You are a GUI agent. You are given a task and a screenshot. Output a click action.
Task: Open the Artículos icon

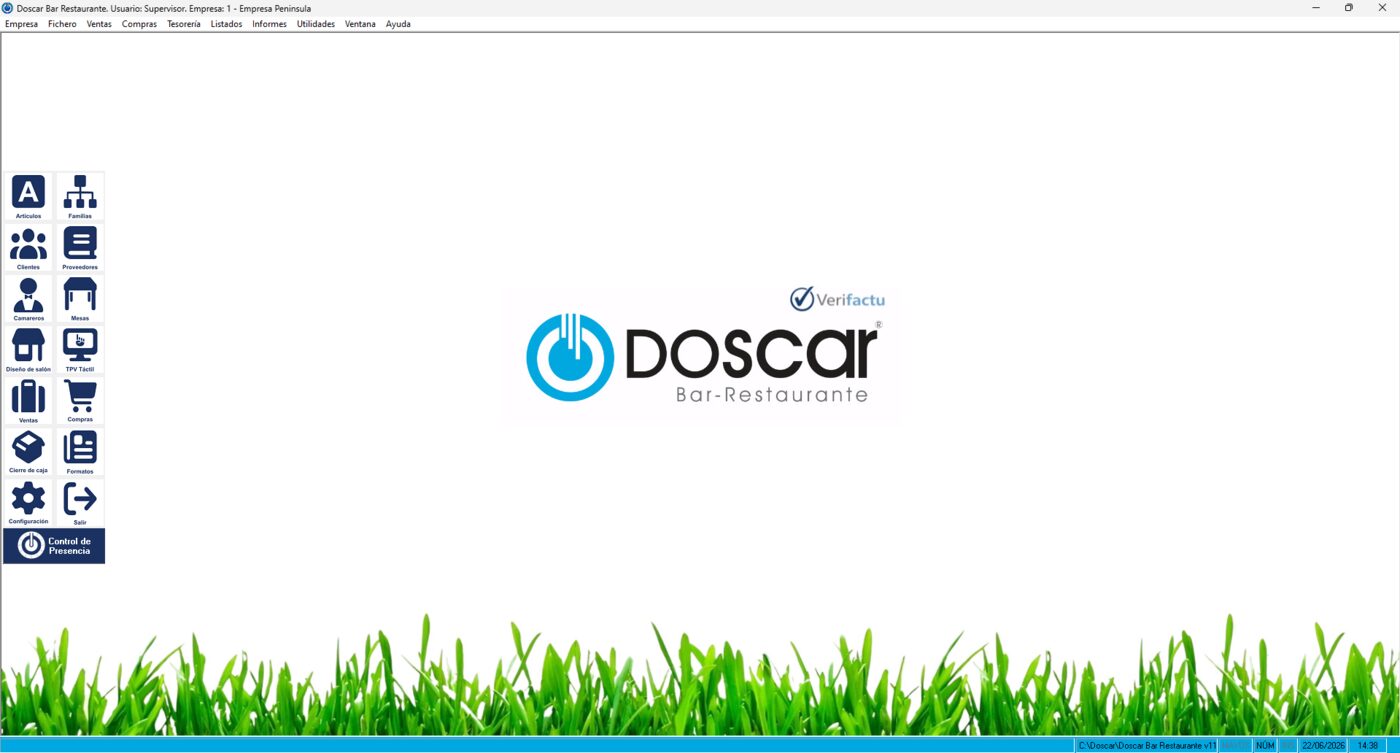point(28,196)
